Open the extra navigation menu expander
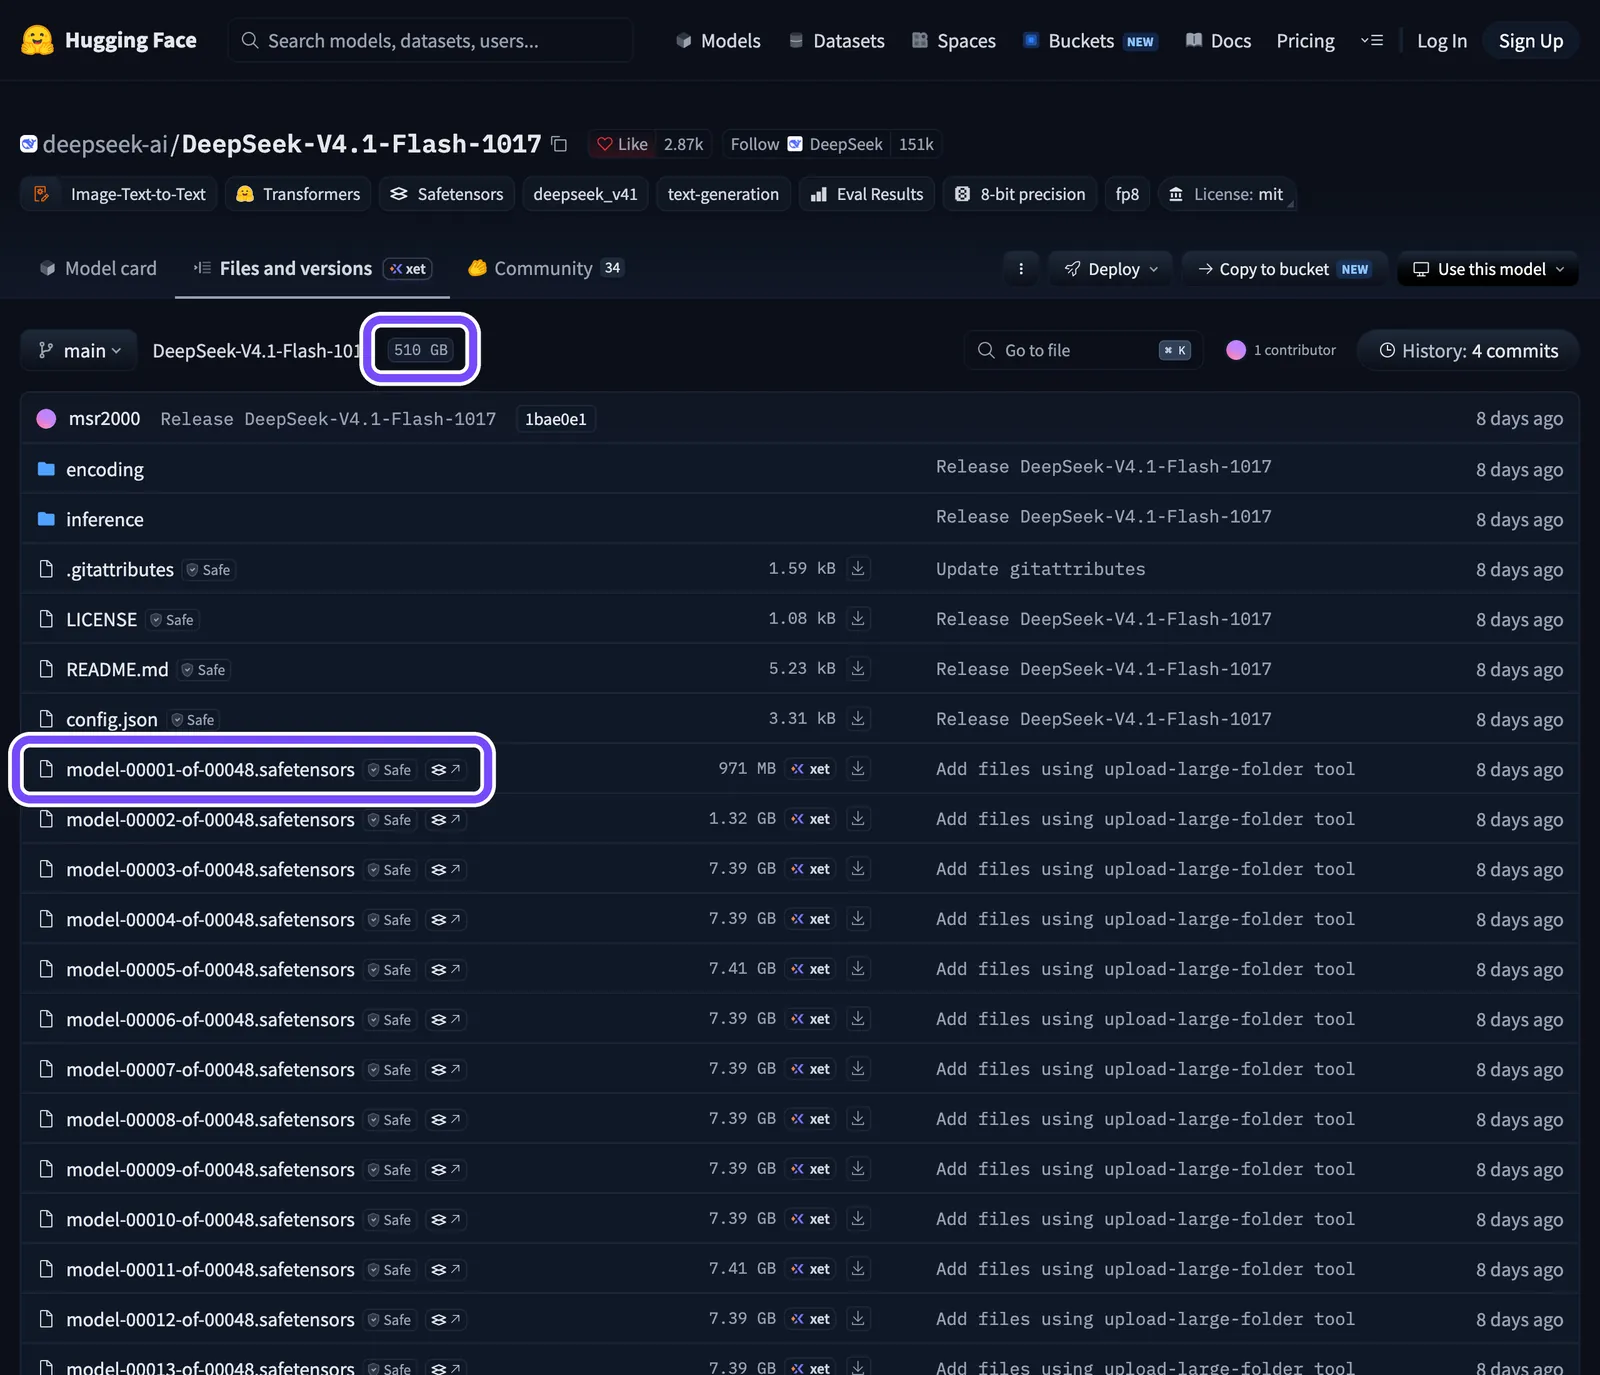 tap(1372, 40)
